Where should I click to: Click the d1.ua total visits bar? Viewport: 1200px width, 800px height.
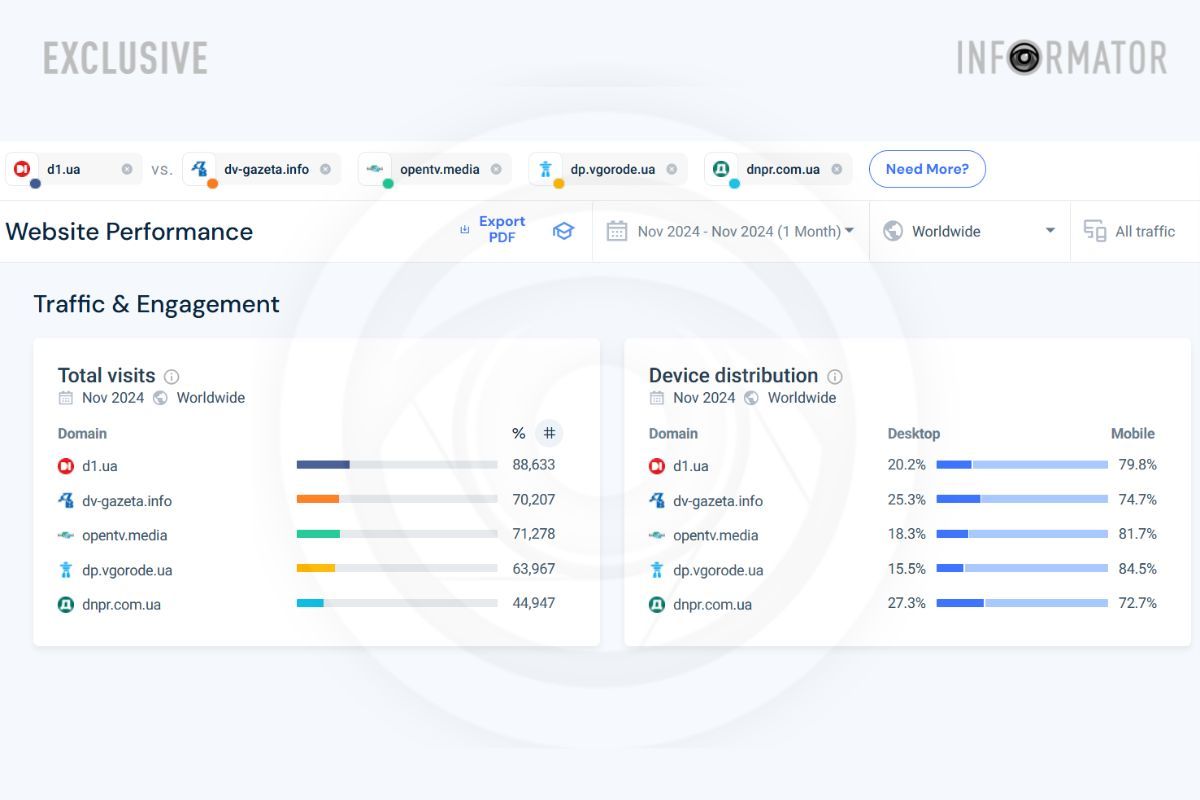click(x=397, y=465)
